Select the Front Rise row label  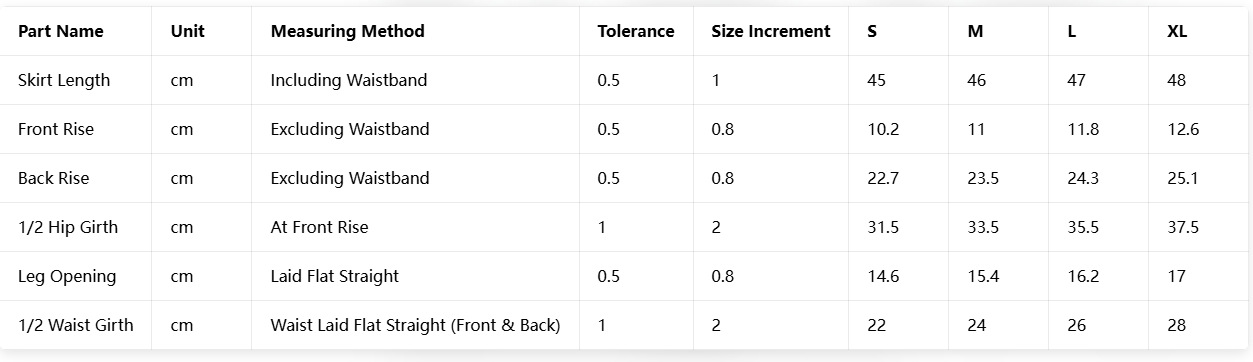tap(56, 129)
